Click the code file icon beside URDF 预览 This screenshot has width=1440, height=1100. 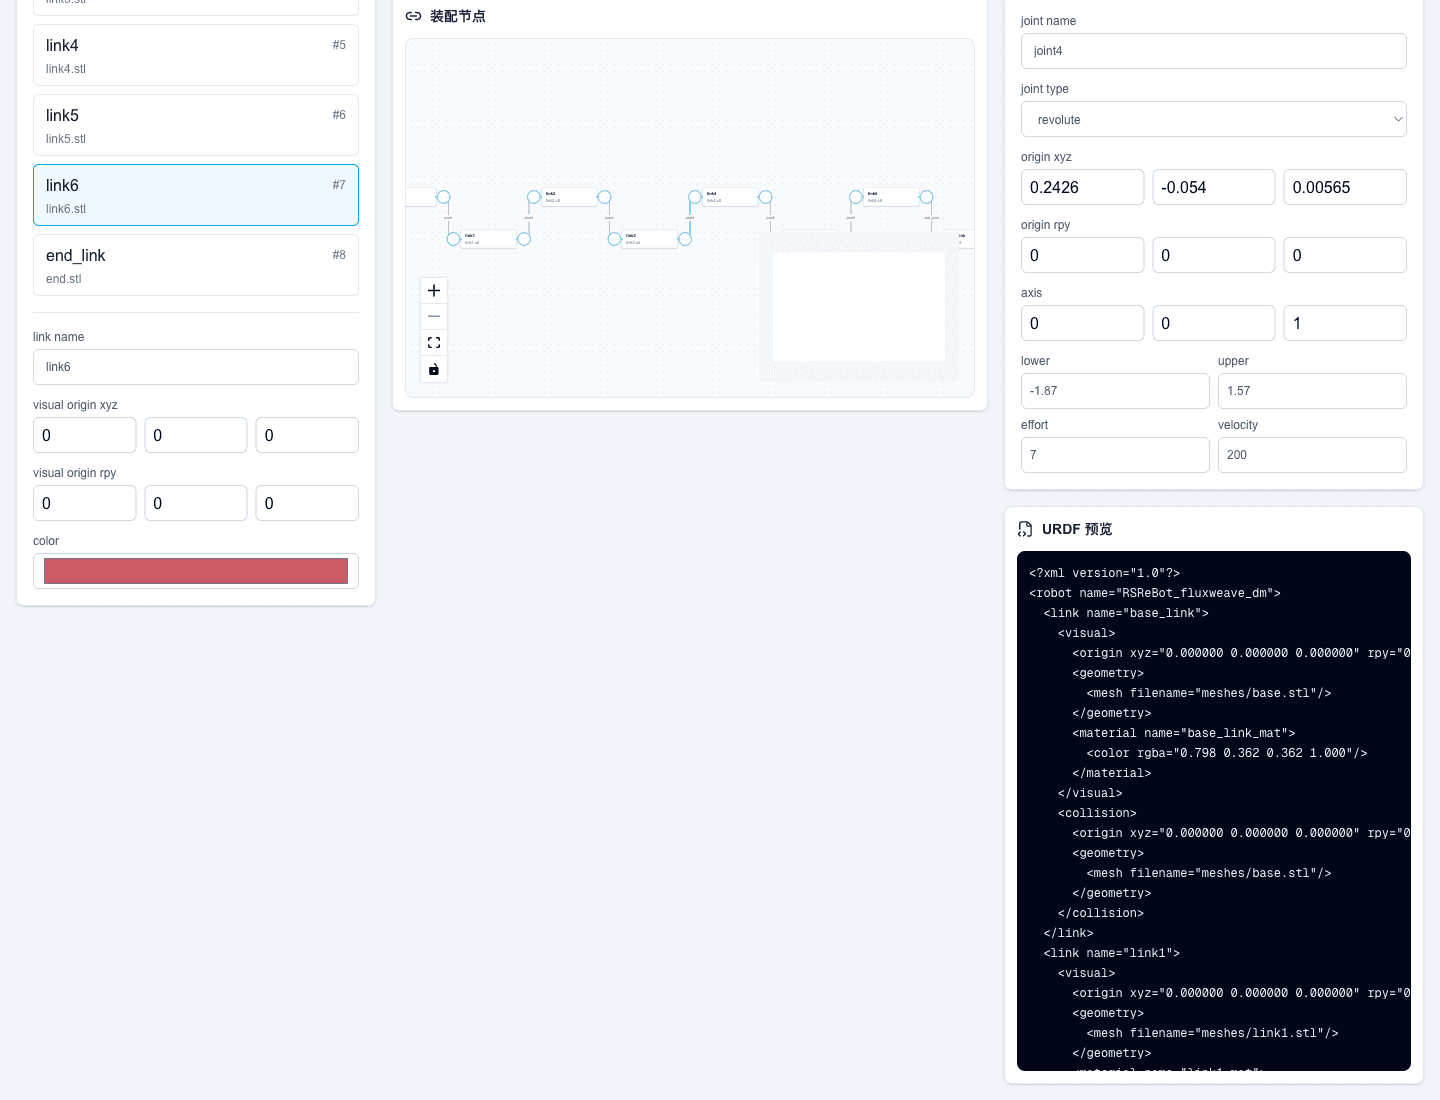pyautogui.click(x=1025, y=529)
